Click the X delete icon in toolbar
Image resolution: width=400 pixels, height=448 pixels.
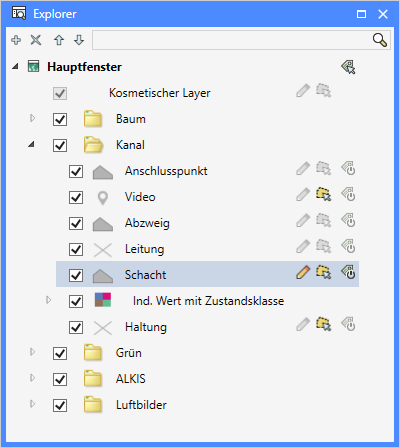click(36, 40)
